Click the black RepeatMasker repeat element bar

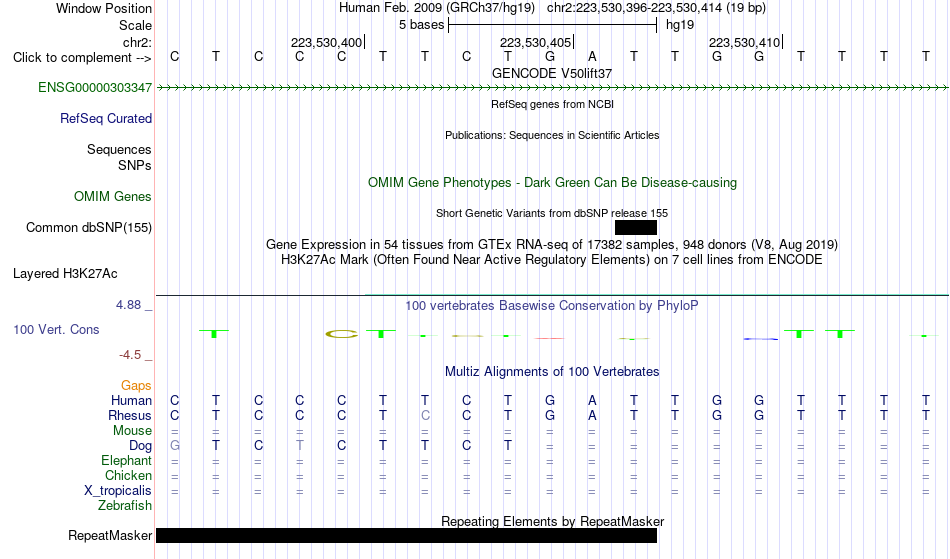(406, 535)
